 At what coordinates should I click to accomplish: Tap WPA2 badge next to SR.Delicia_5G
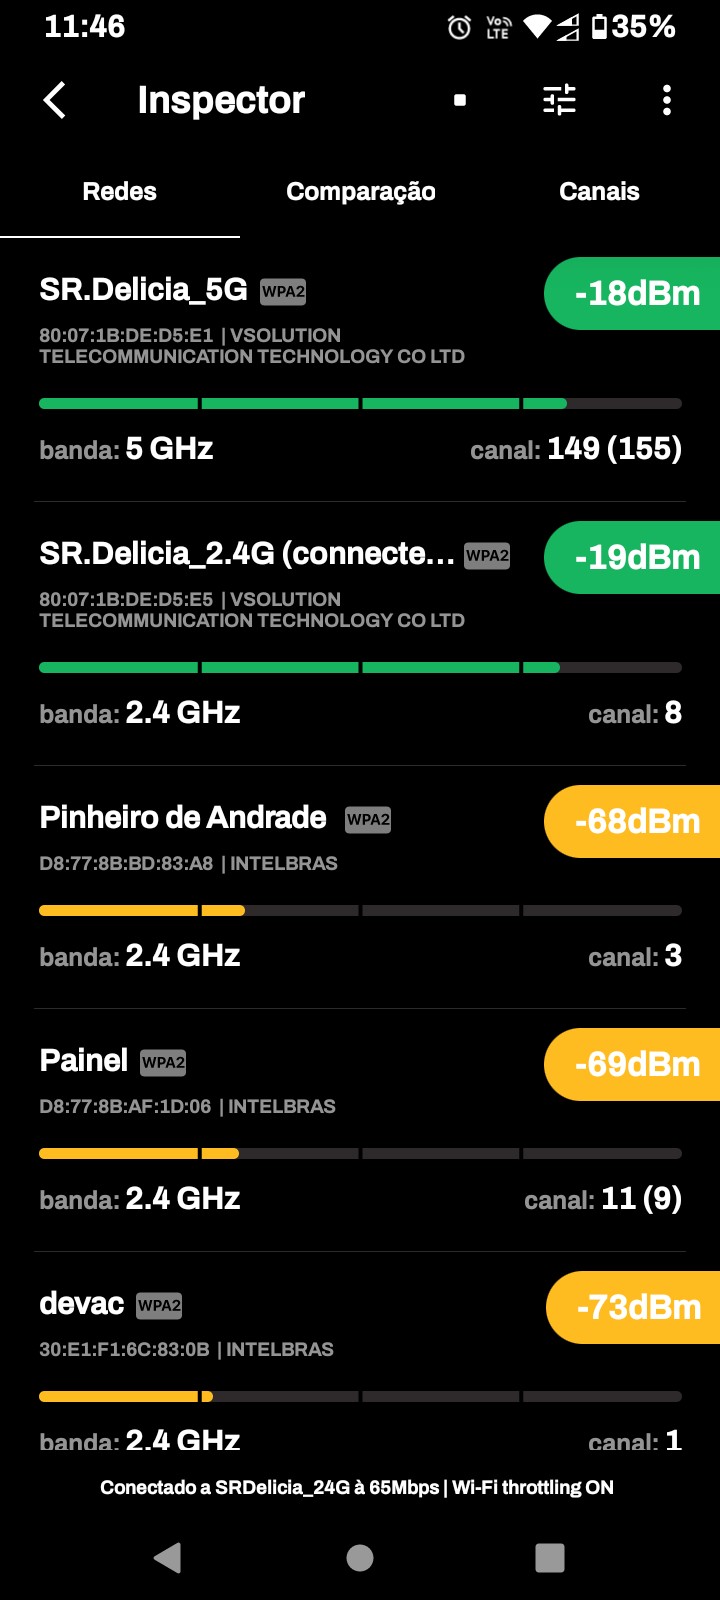coord(283,292)
